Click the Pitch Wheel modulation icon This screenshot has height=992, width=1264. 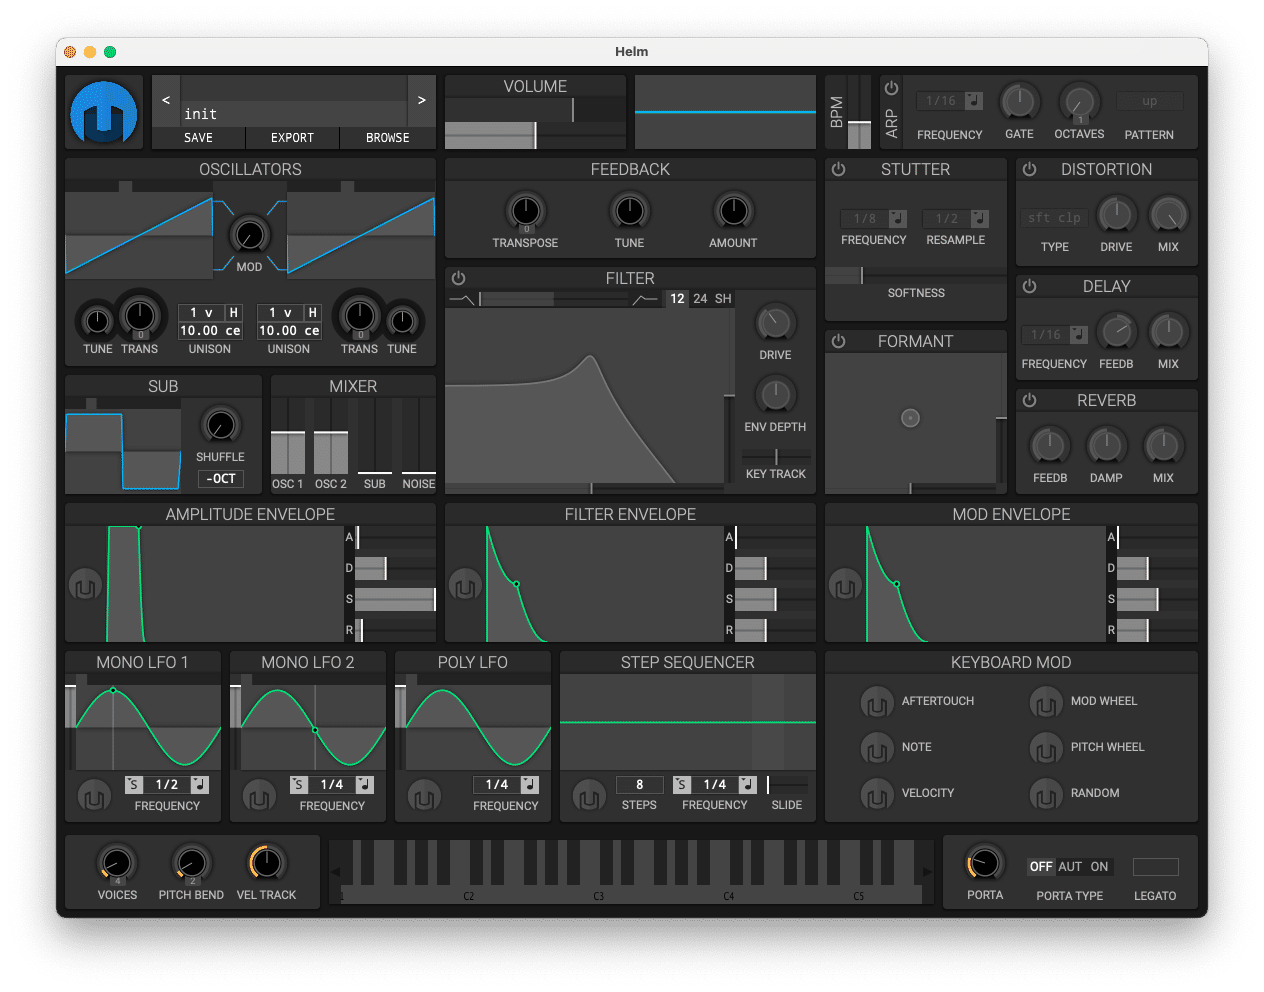(1046, 748)
